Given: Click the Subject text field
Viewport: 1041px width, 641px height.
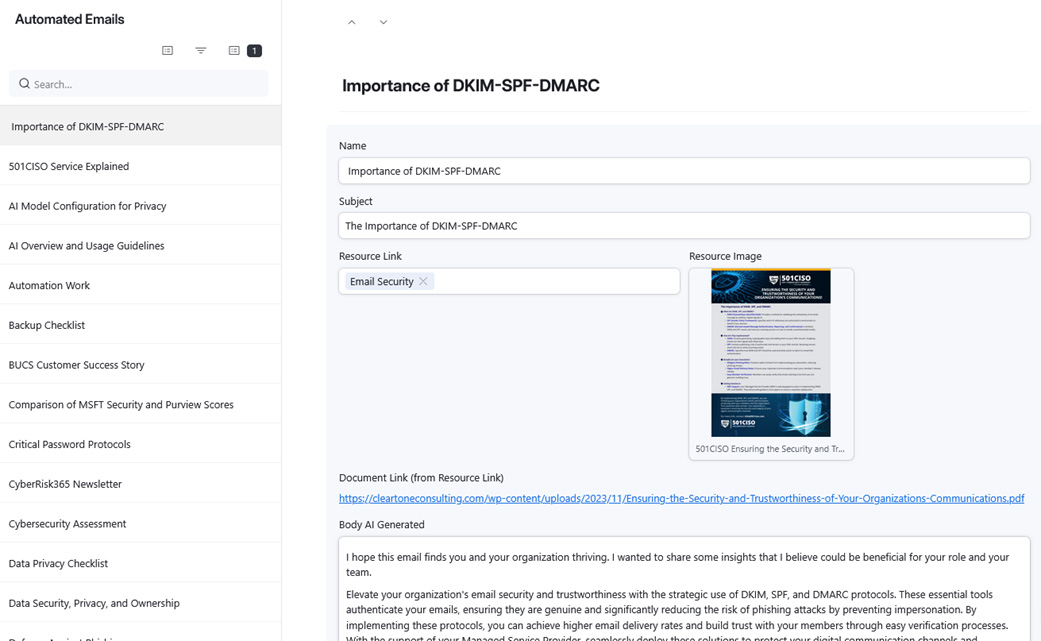Looking at the screenshot, I should click(x=683, y=226).
